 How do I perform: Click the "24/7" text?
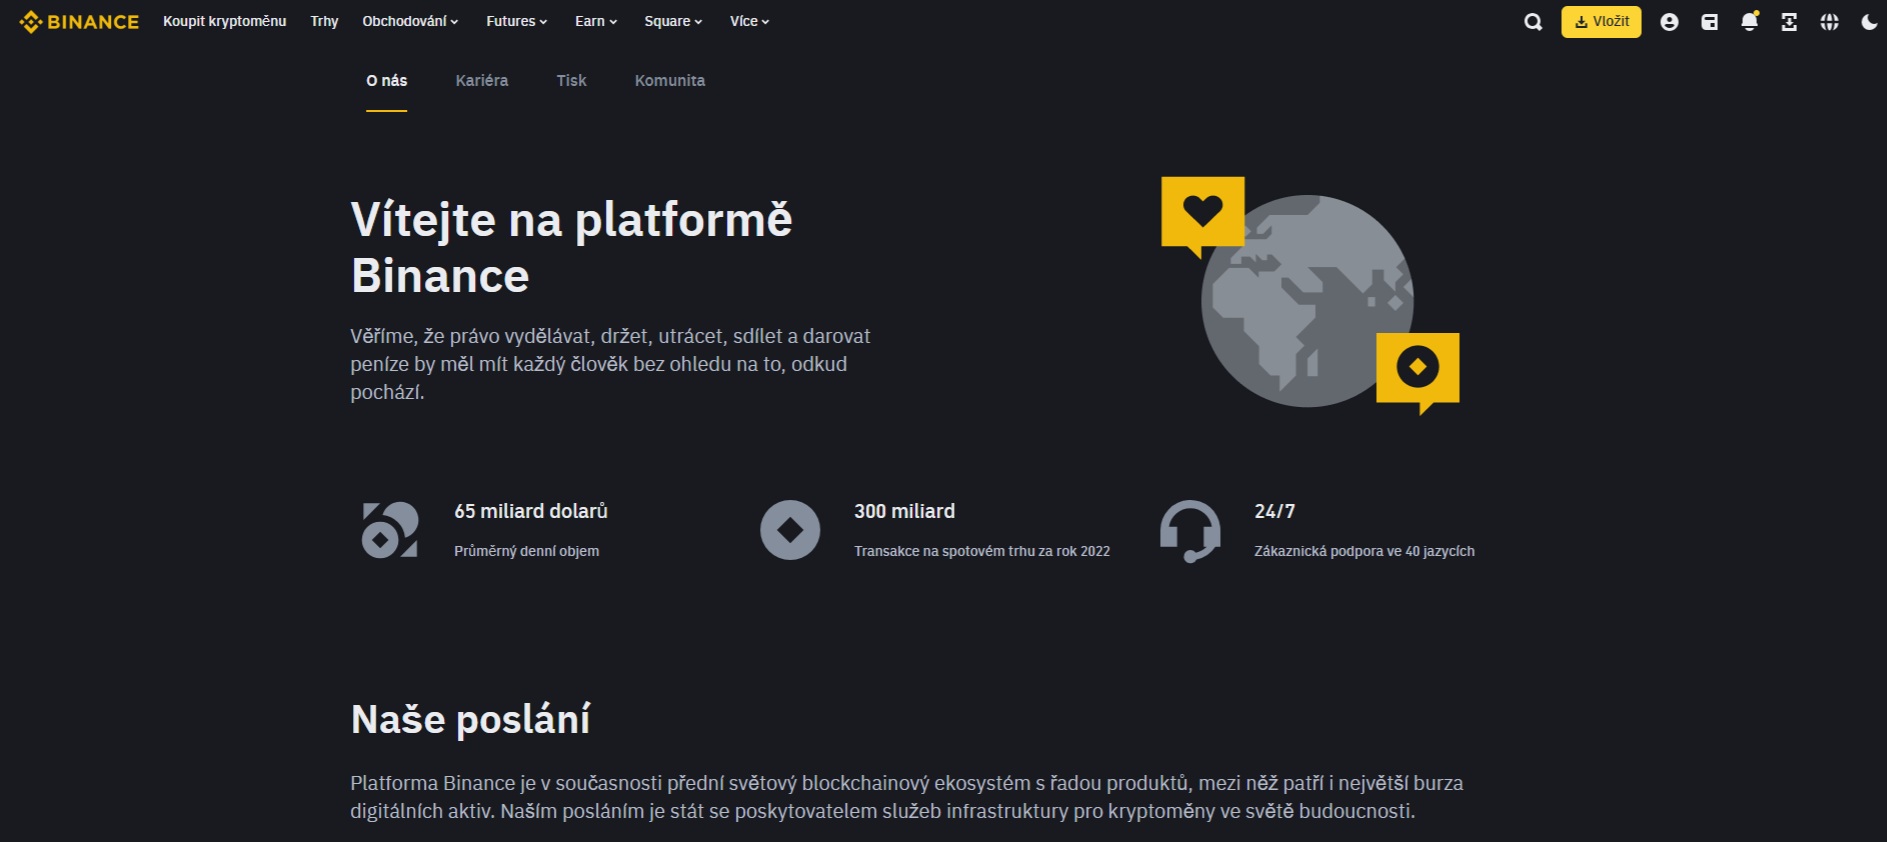pos(1275,511)
